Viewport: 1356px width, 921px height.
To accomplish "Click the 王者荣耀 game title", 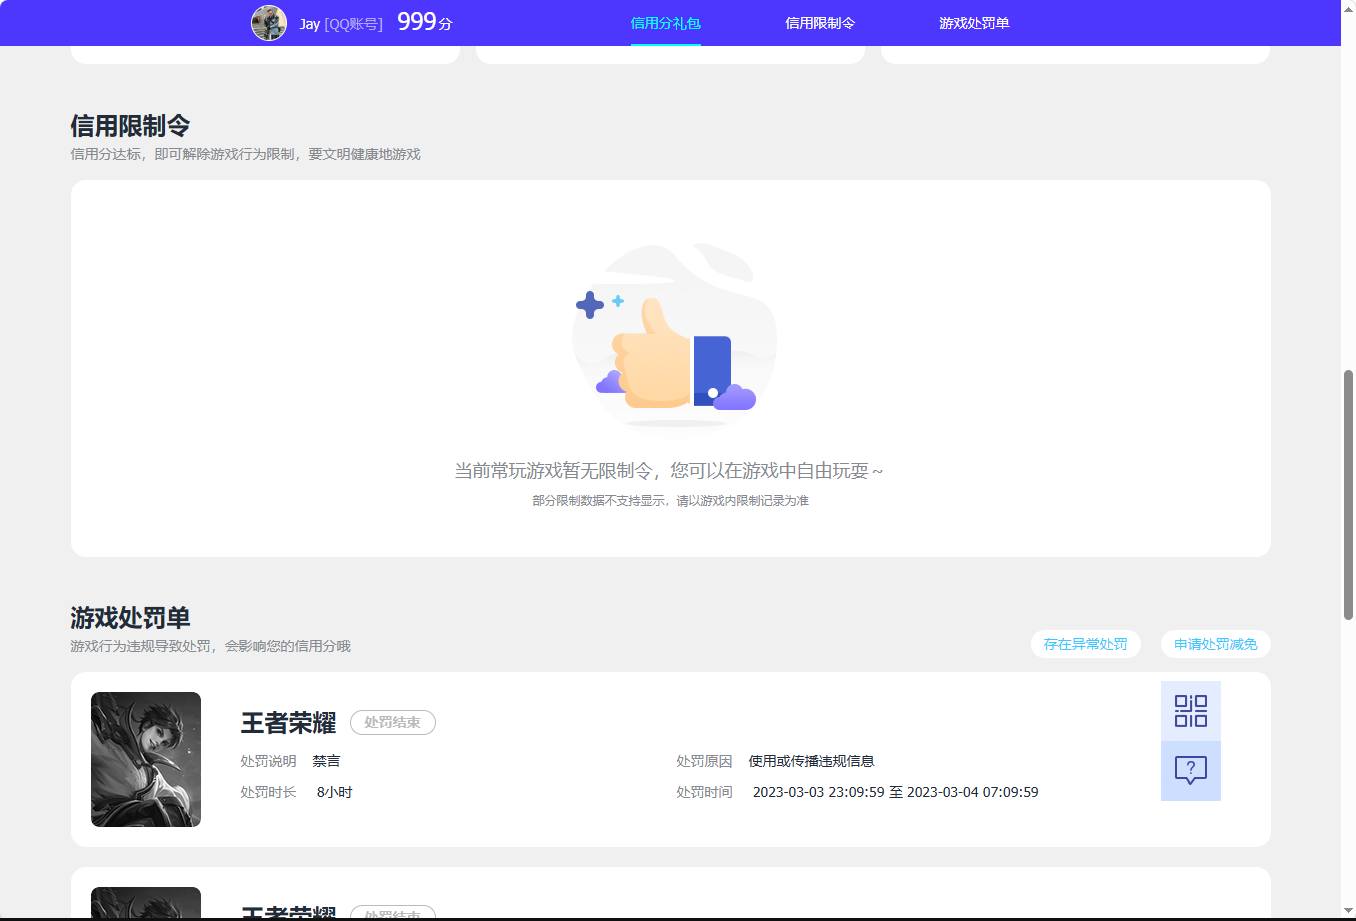I will pos(288,722).
